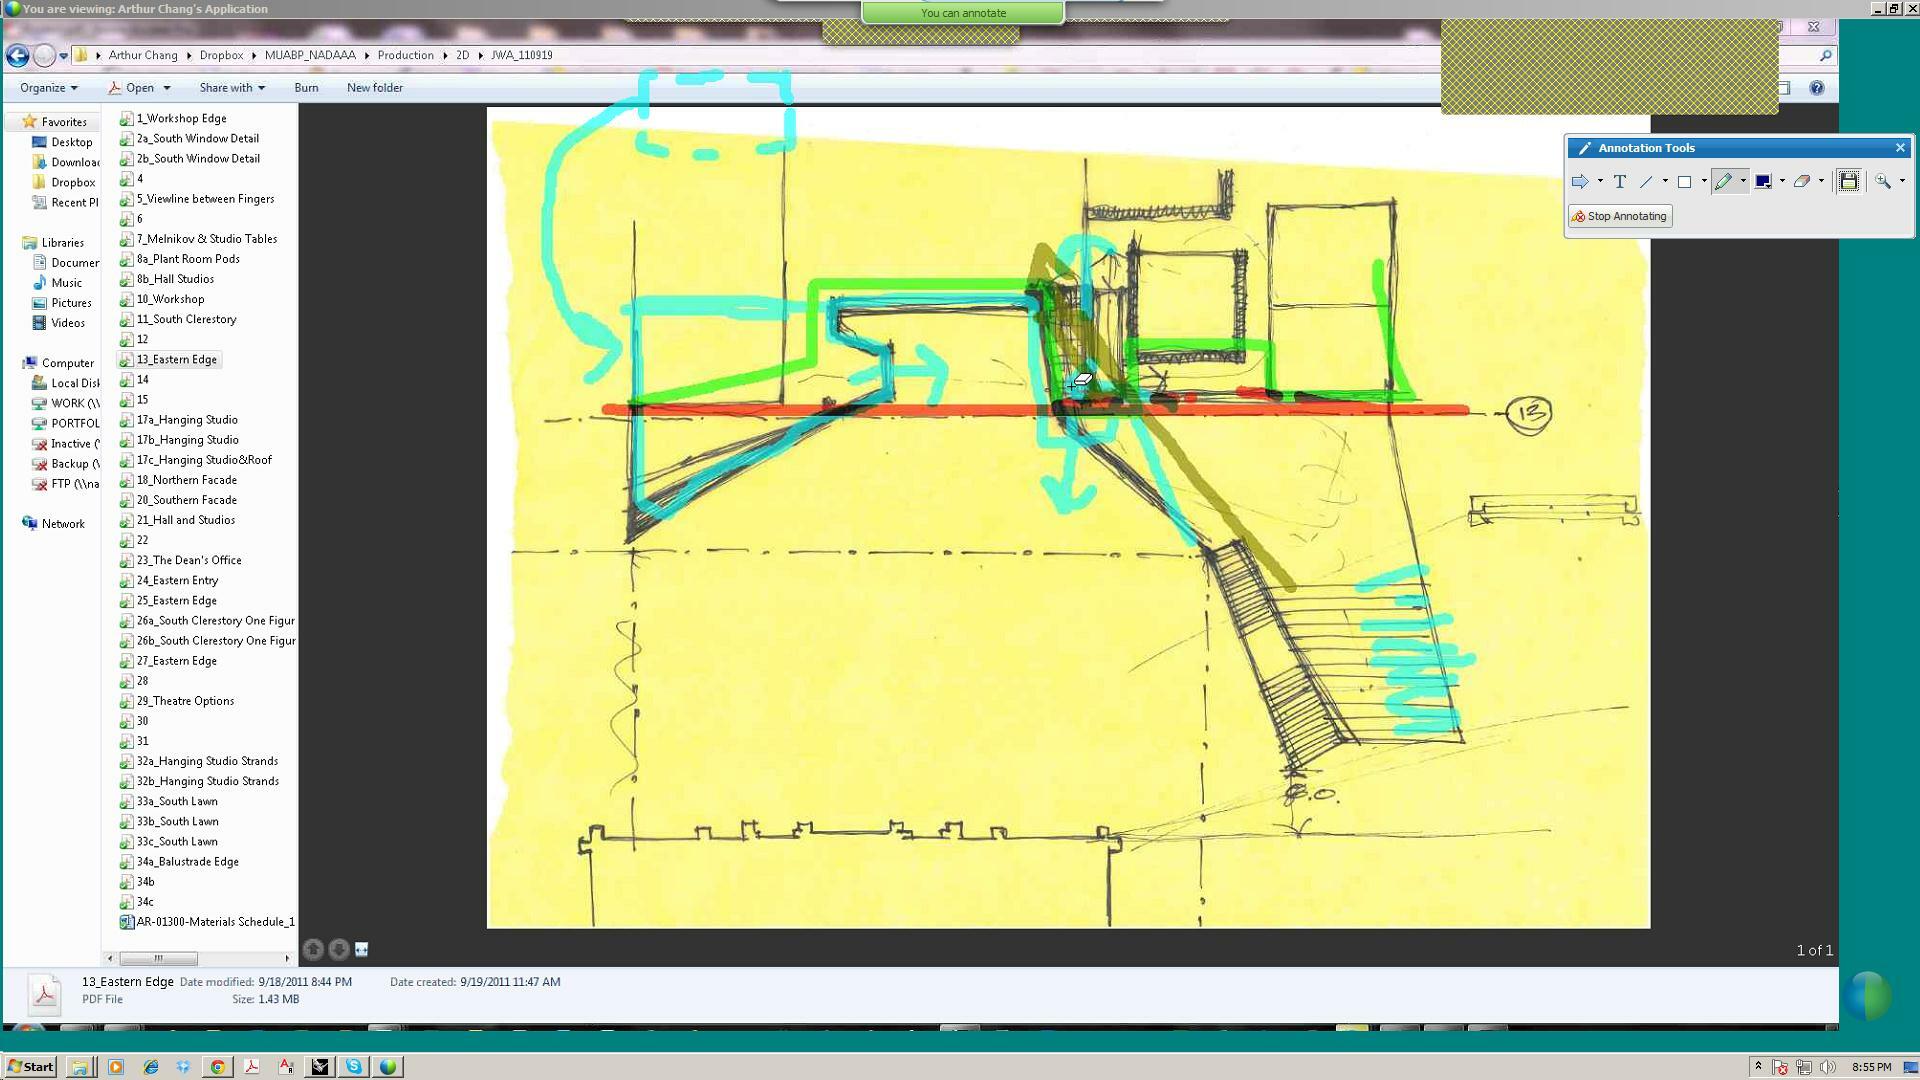Open Windows Media Player from taskbar
Screen dimensions: 1920x1080
coord(116,1067)
